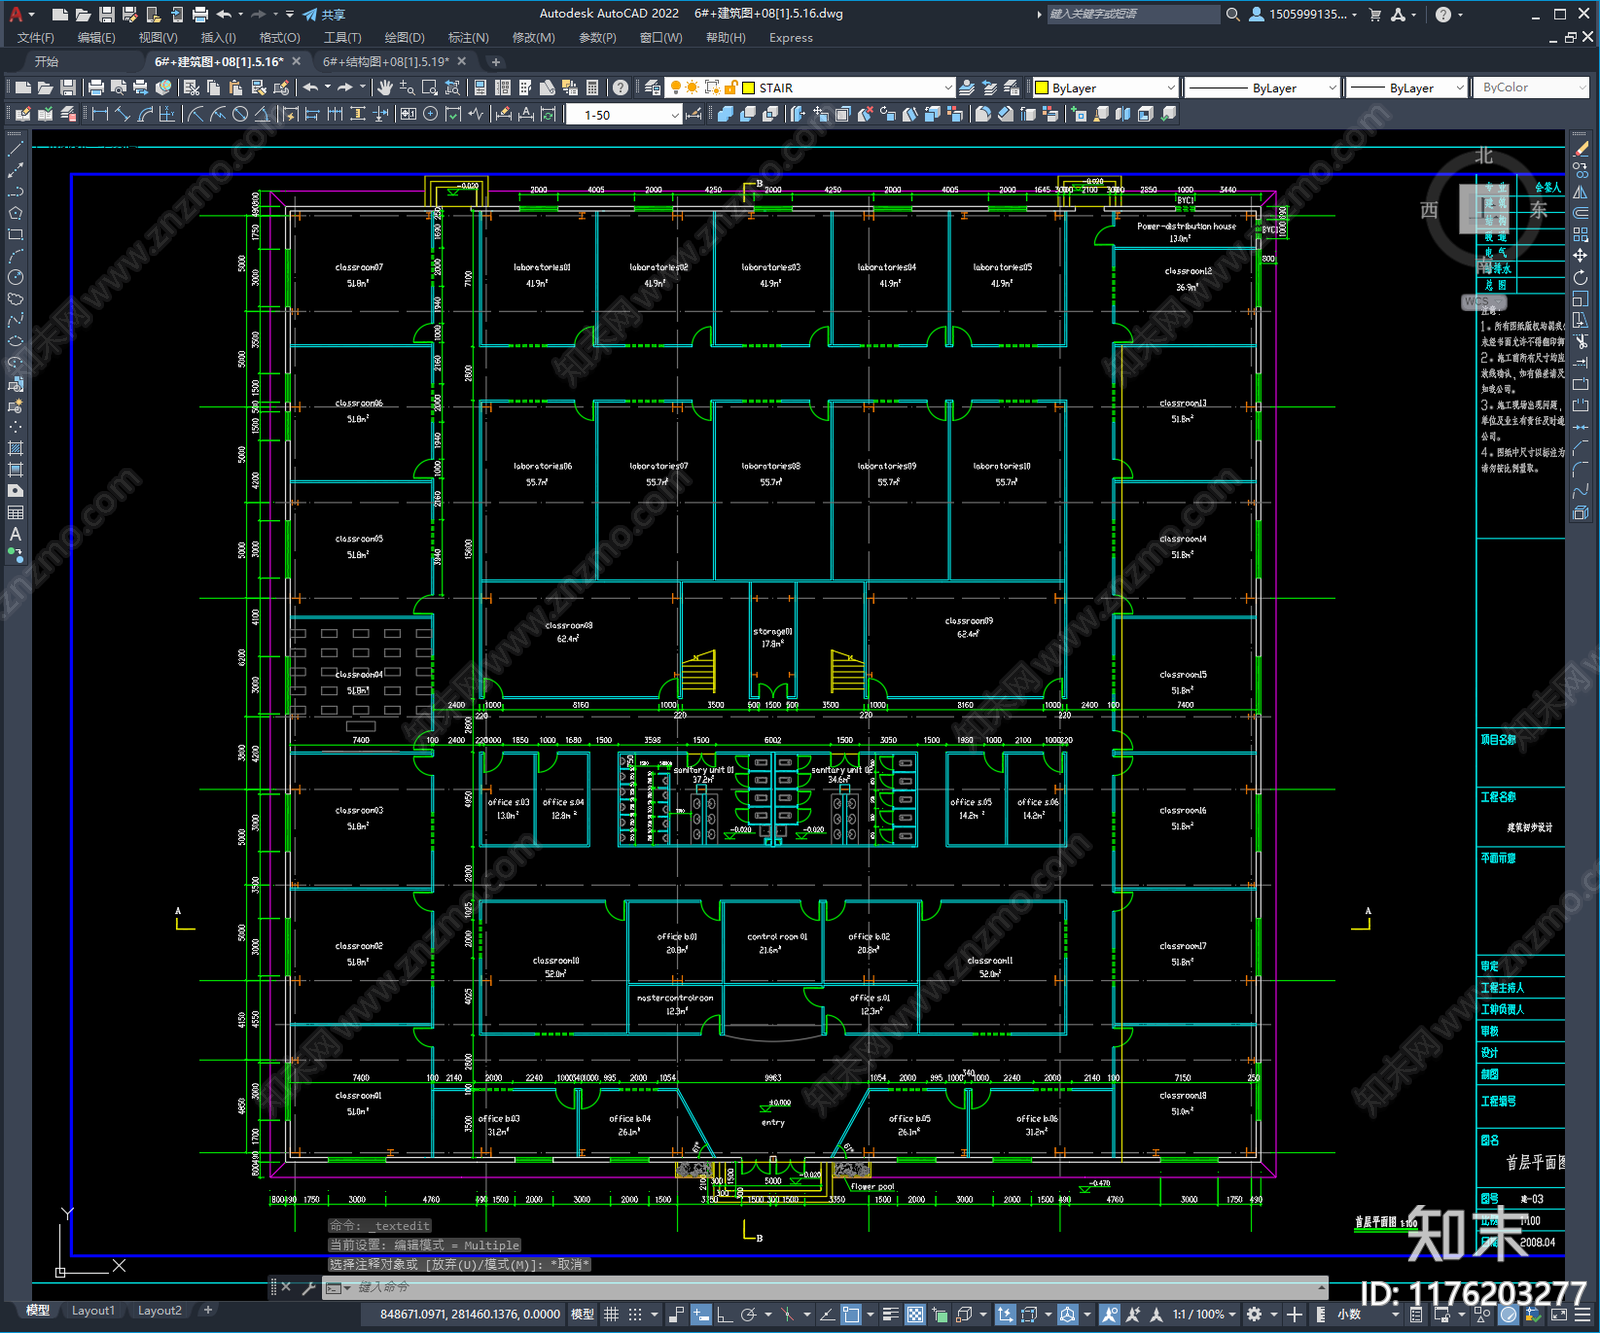Click the Help question mark in standard toolbar
1600x1333 pixels.
point(621,88)
